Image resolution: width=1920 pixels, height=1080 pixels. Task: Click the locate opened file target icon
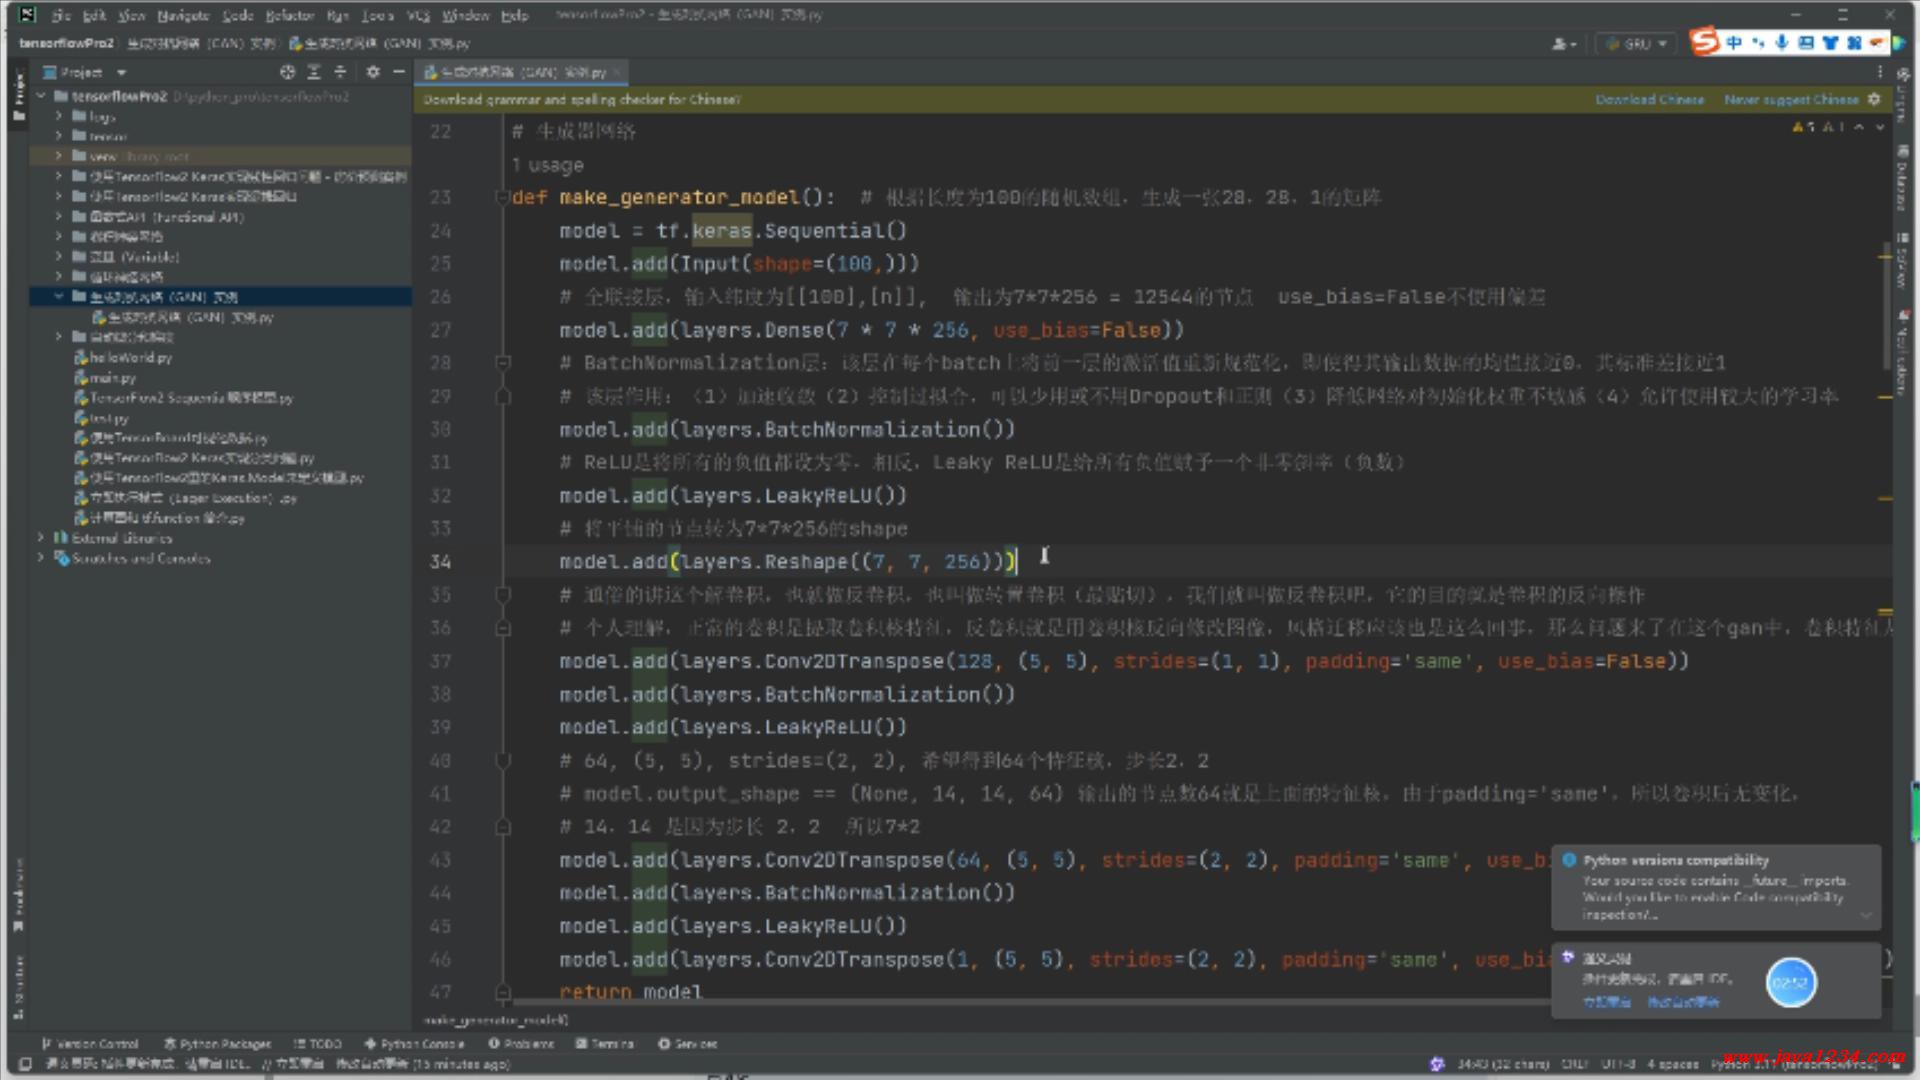click(x=287, y=72)
